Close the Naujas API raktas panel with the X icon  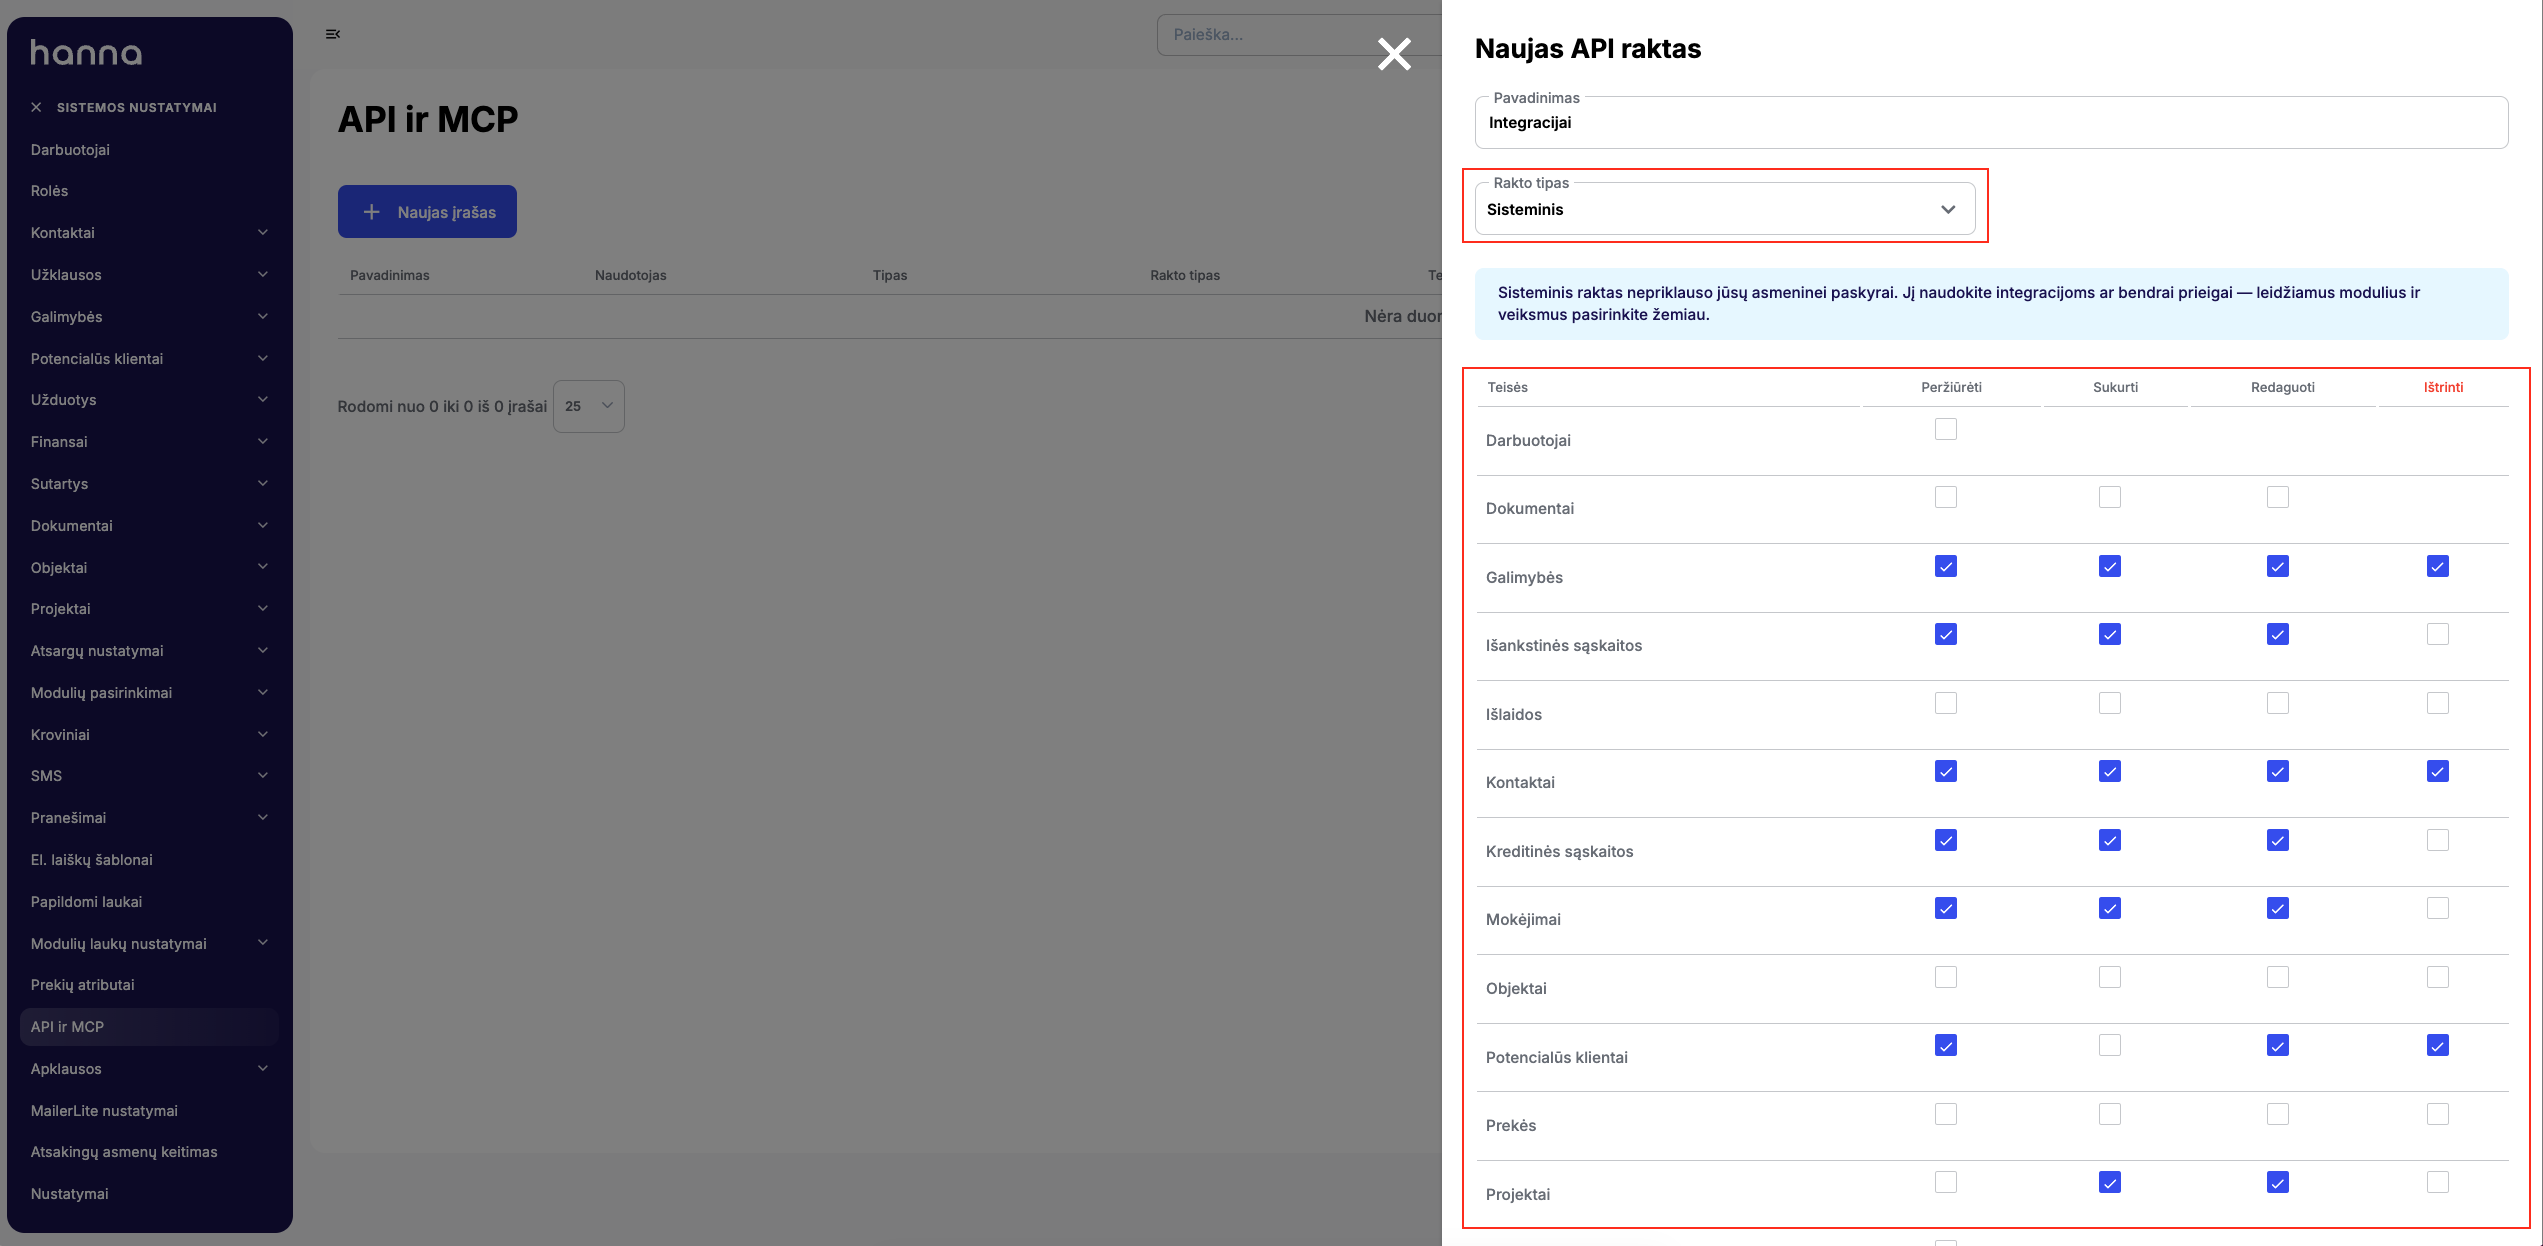(x=1394, y=54)
